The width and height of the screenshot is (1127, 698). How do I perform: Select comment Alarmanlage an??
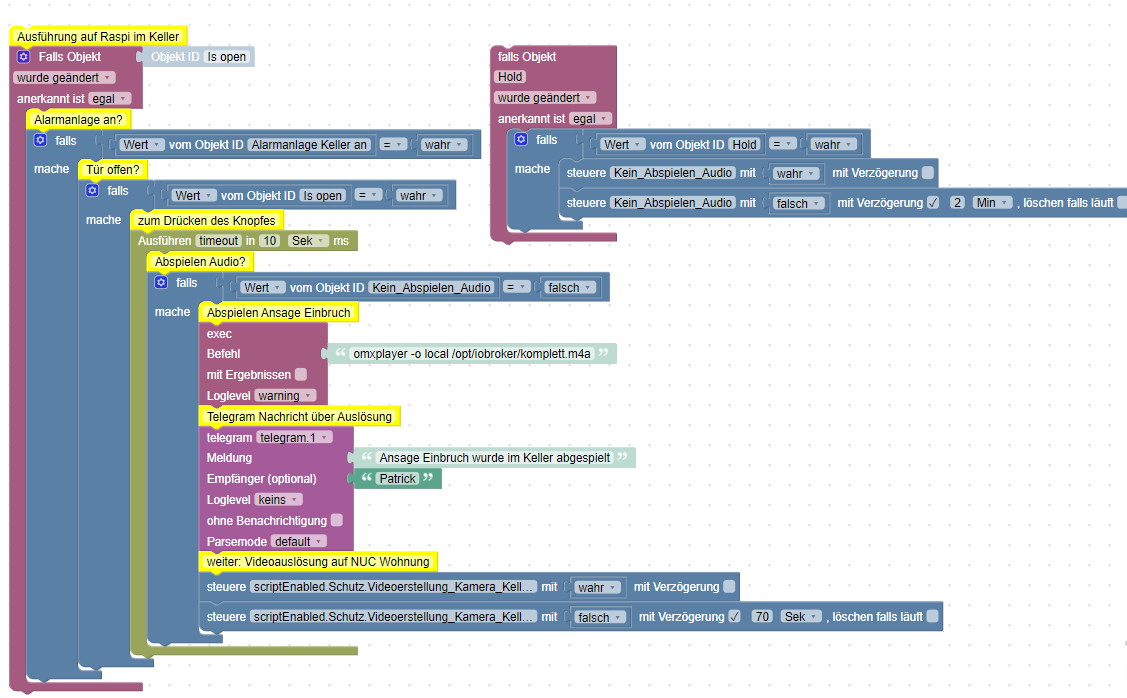(x=78, y=119)
